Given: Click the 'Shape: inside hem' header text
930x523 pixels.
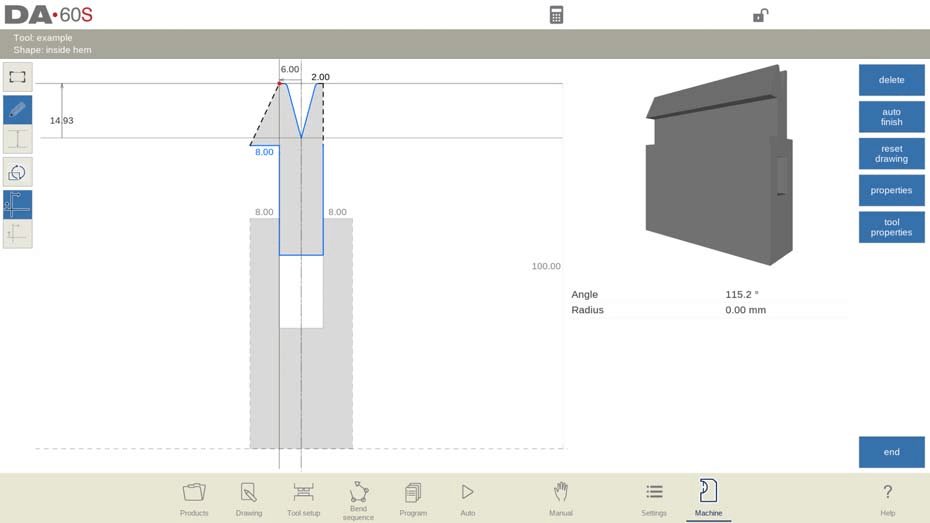Looking at the screenshot, I should pos(52,50).
